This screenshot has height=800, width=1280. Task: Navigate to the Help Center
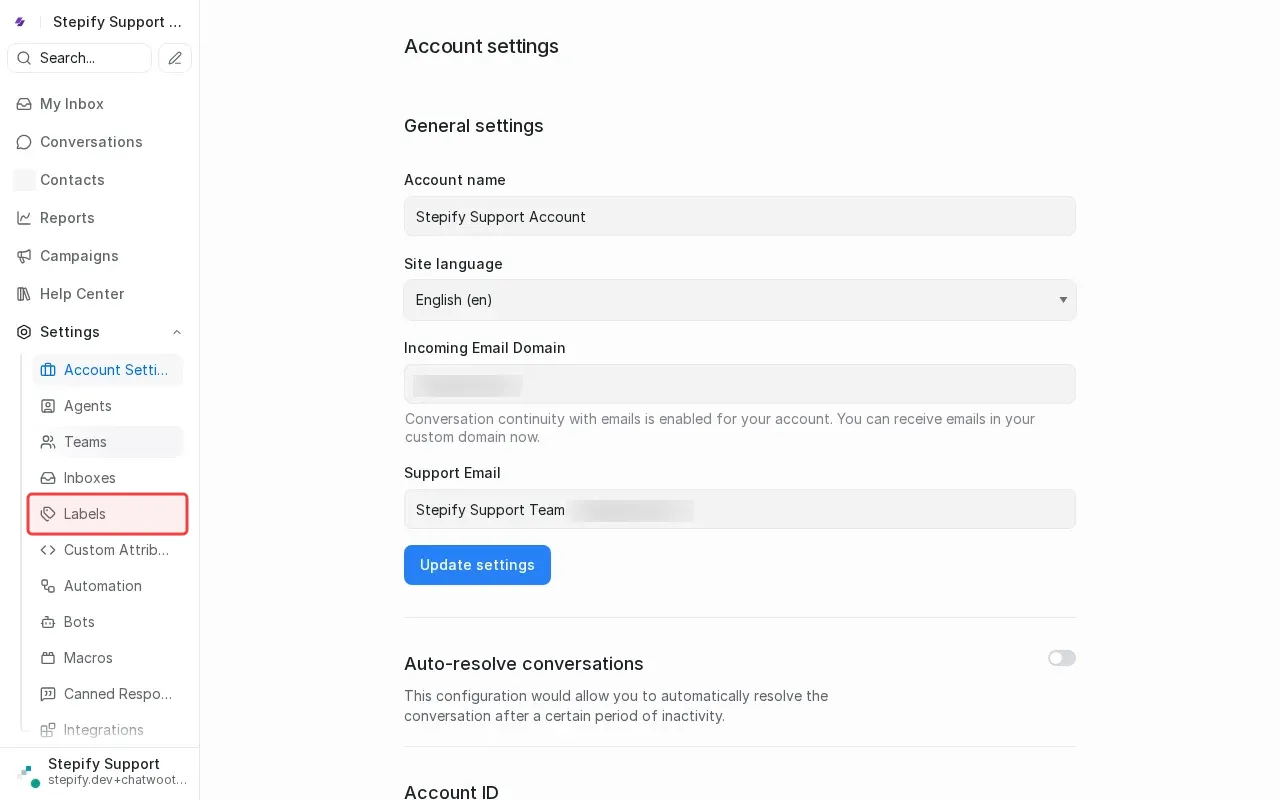[x=81, y=294]
